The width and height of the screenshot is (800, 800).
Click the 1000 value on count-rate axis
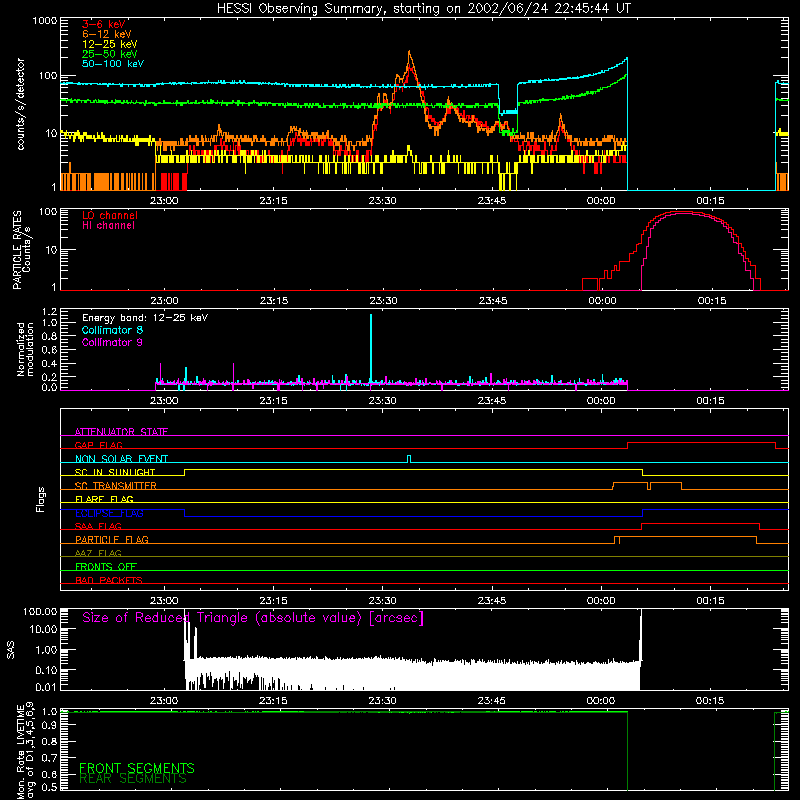coord(44,21)
